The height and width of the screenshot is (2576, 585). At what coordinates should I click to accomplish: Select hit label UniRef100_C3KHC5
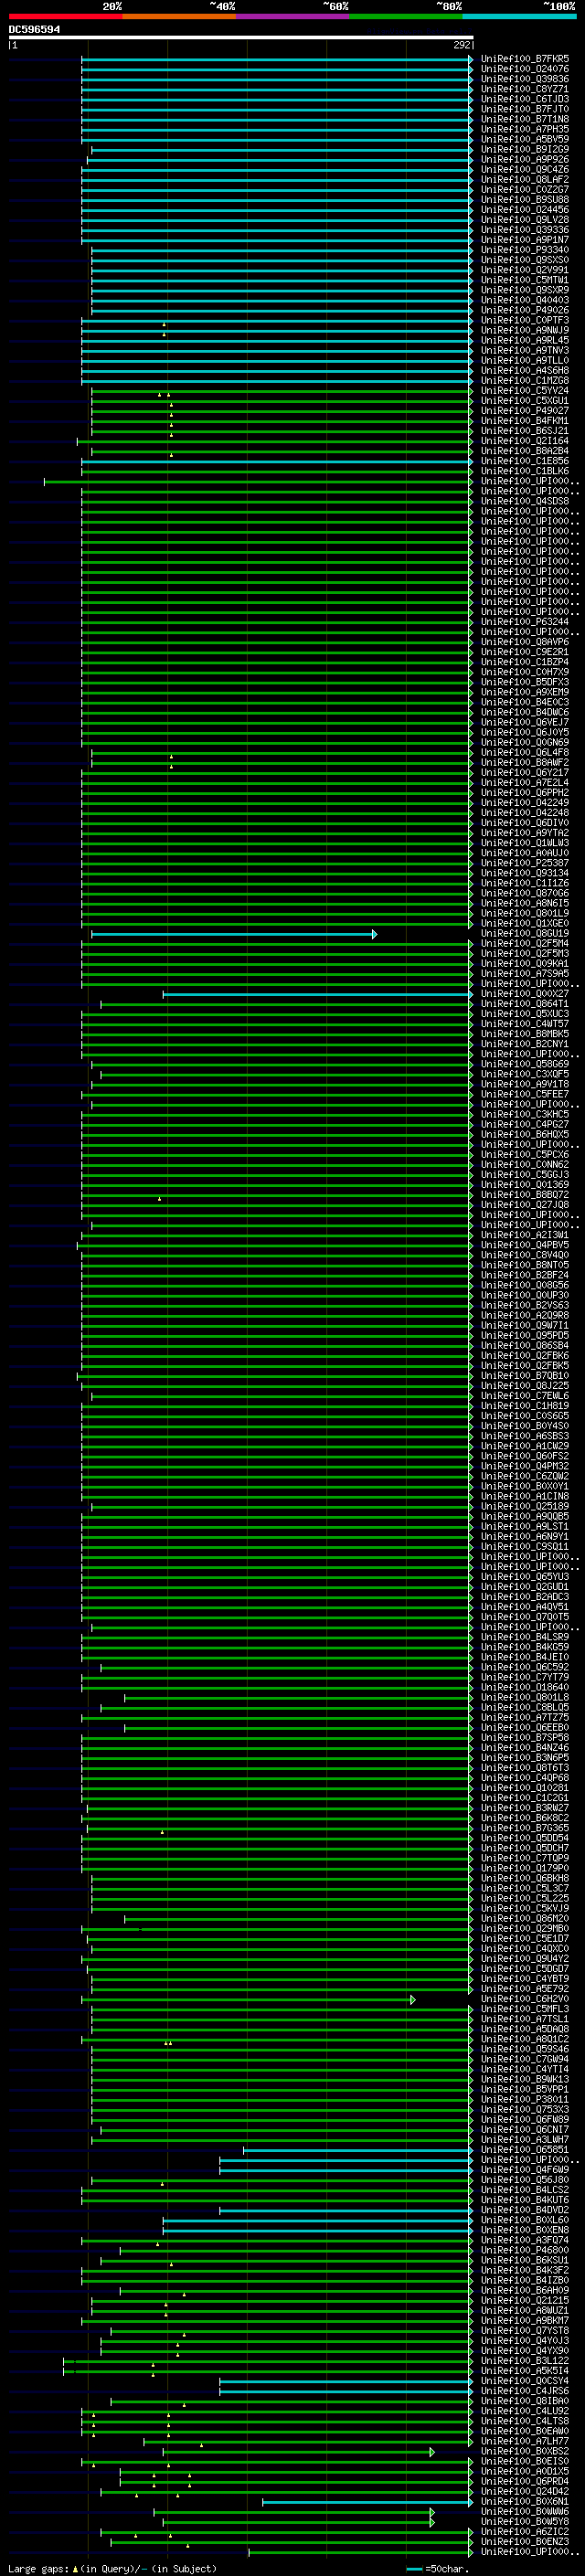pos(525,1115)
